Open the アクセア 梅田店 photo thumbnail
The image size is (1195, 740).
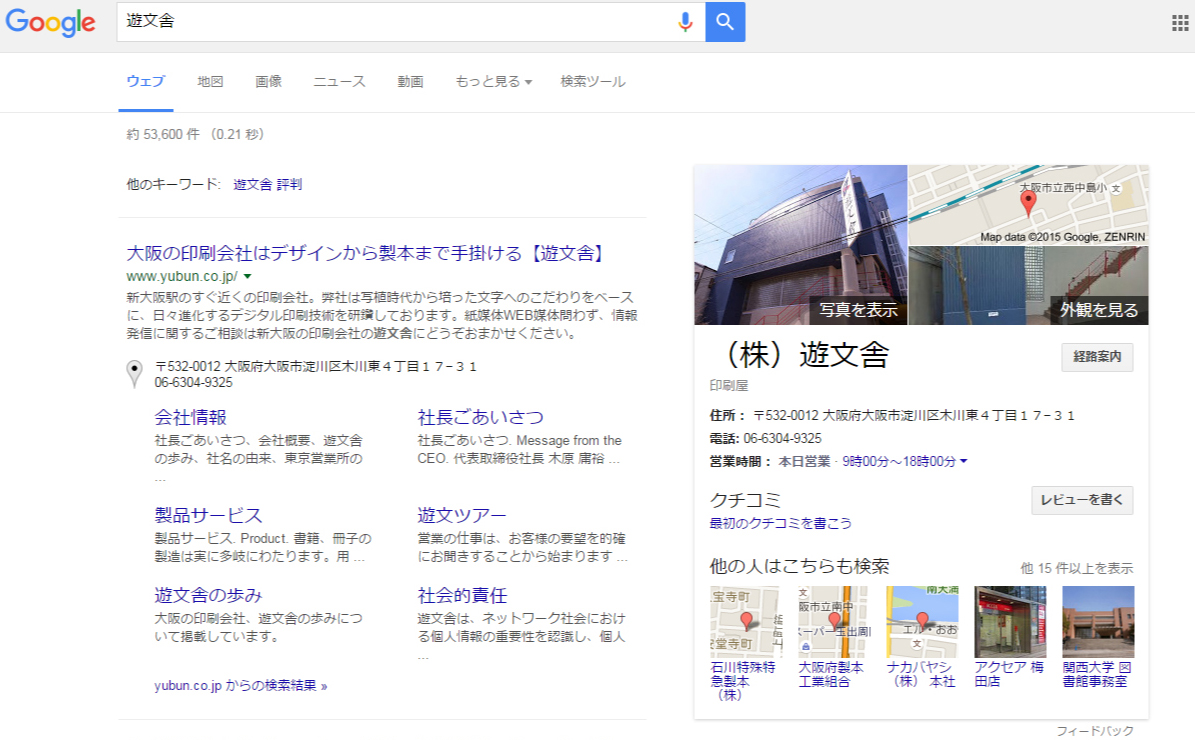pos(1010,622)
